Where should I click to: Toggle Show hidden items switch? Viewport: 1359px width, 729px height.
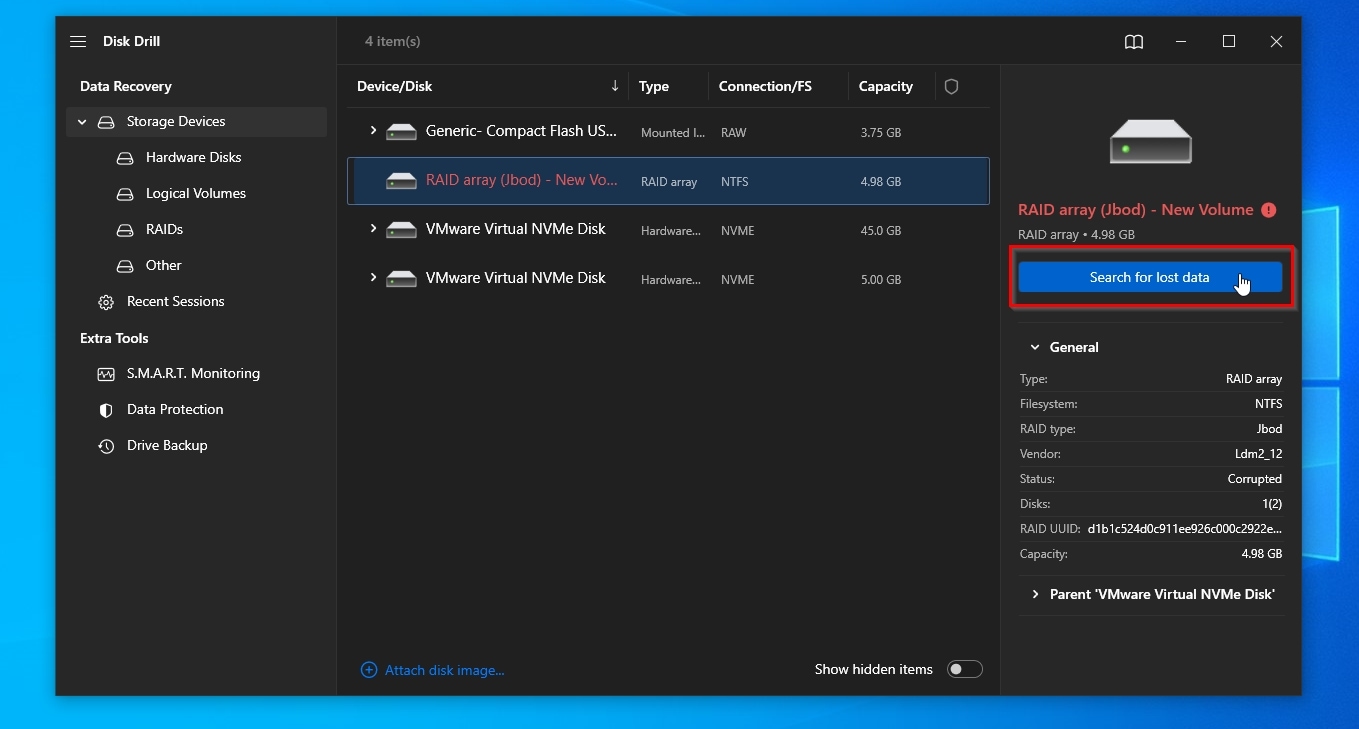click(964, 670)
